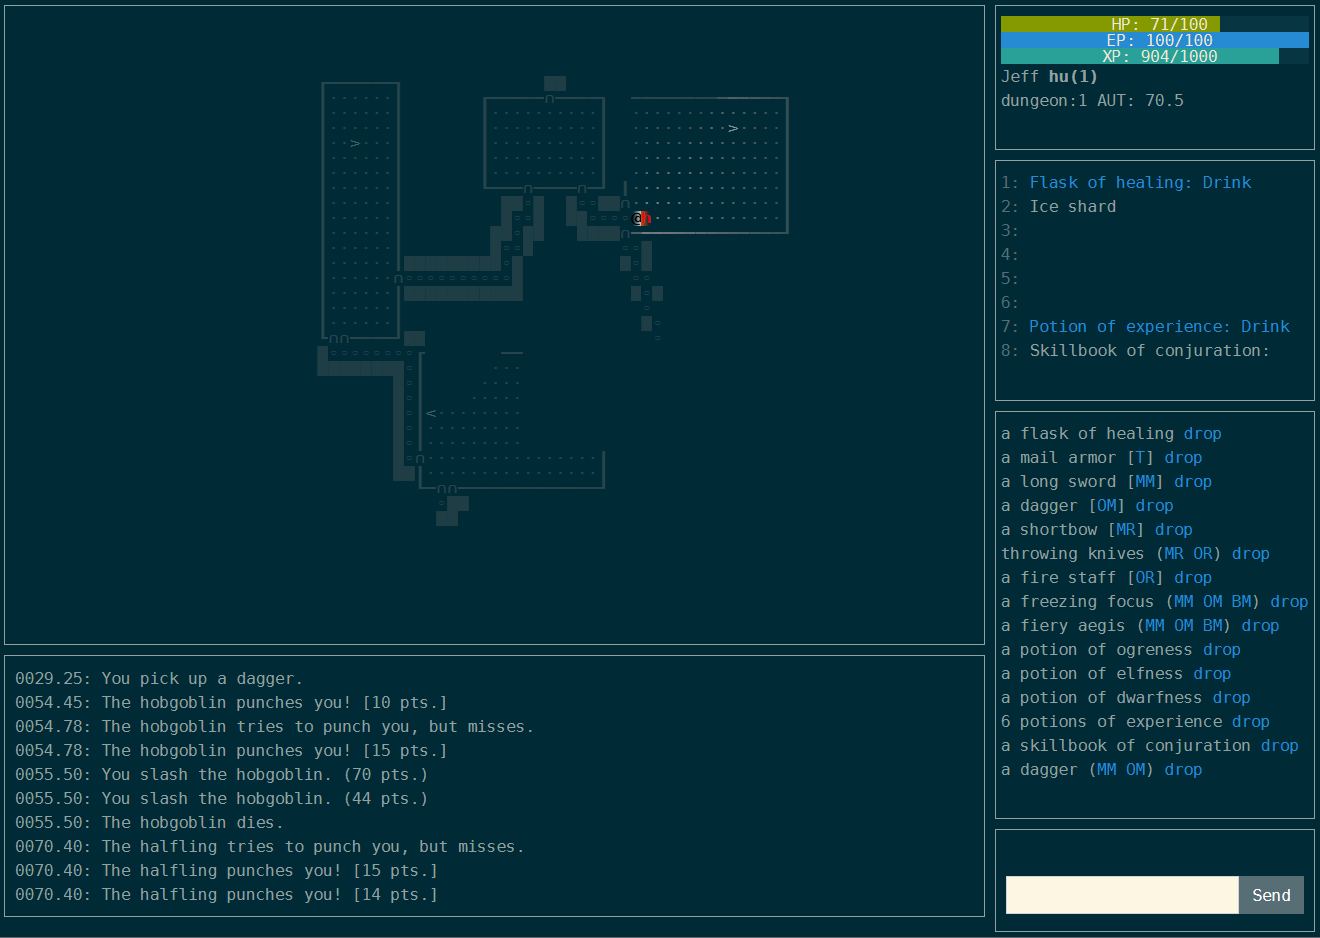
Task: Select the Skillbook of conjuration hotkey entry
Action: [1150, 350]
